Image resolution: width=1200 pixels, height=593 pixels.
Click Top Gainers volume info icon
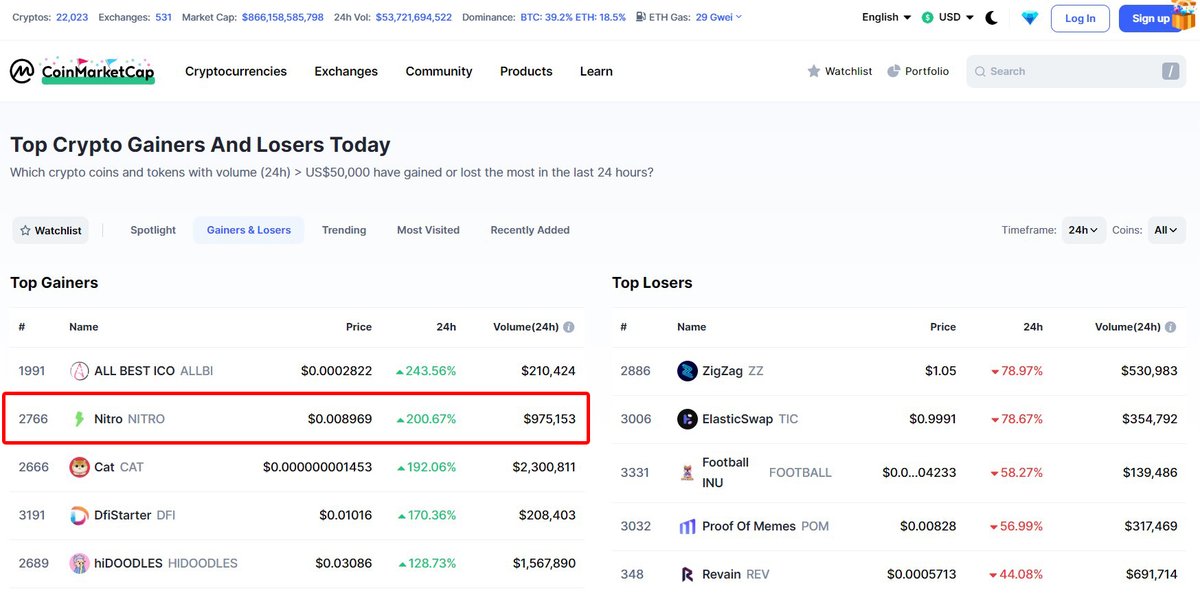[x=569, y=327]
